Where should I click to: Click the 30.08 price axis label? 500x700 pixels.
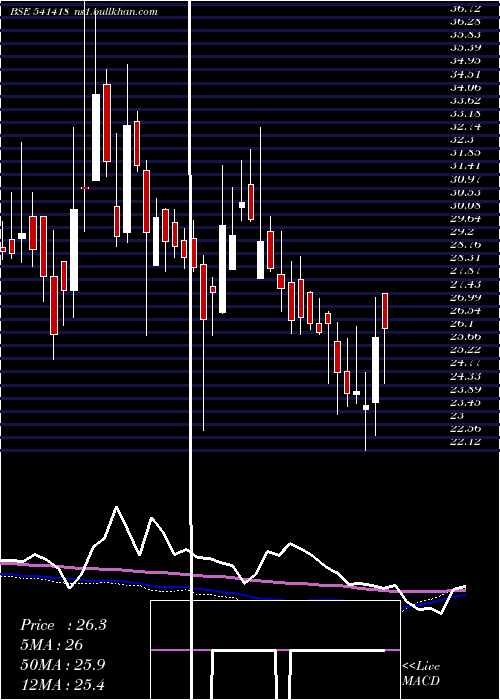tap(466, 205)
